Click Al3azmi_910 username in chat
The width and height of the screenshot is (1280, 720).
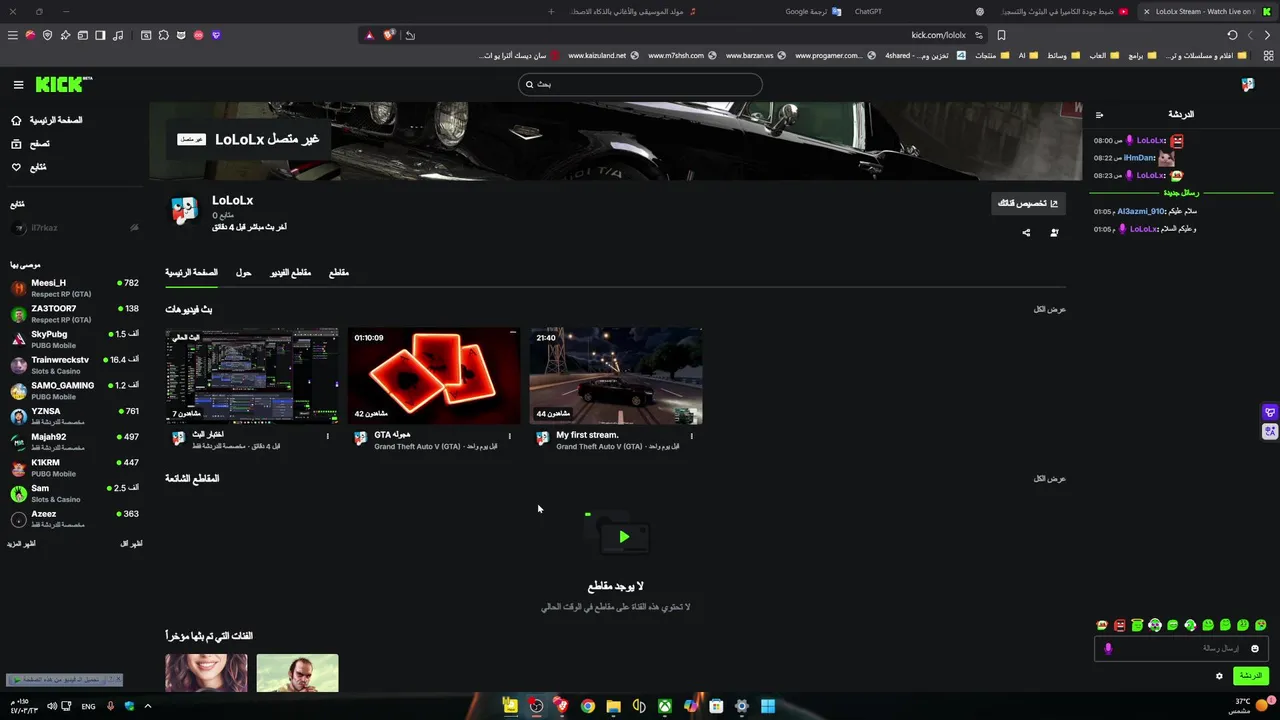[1141, 212]
